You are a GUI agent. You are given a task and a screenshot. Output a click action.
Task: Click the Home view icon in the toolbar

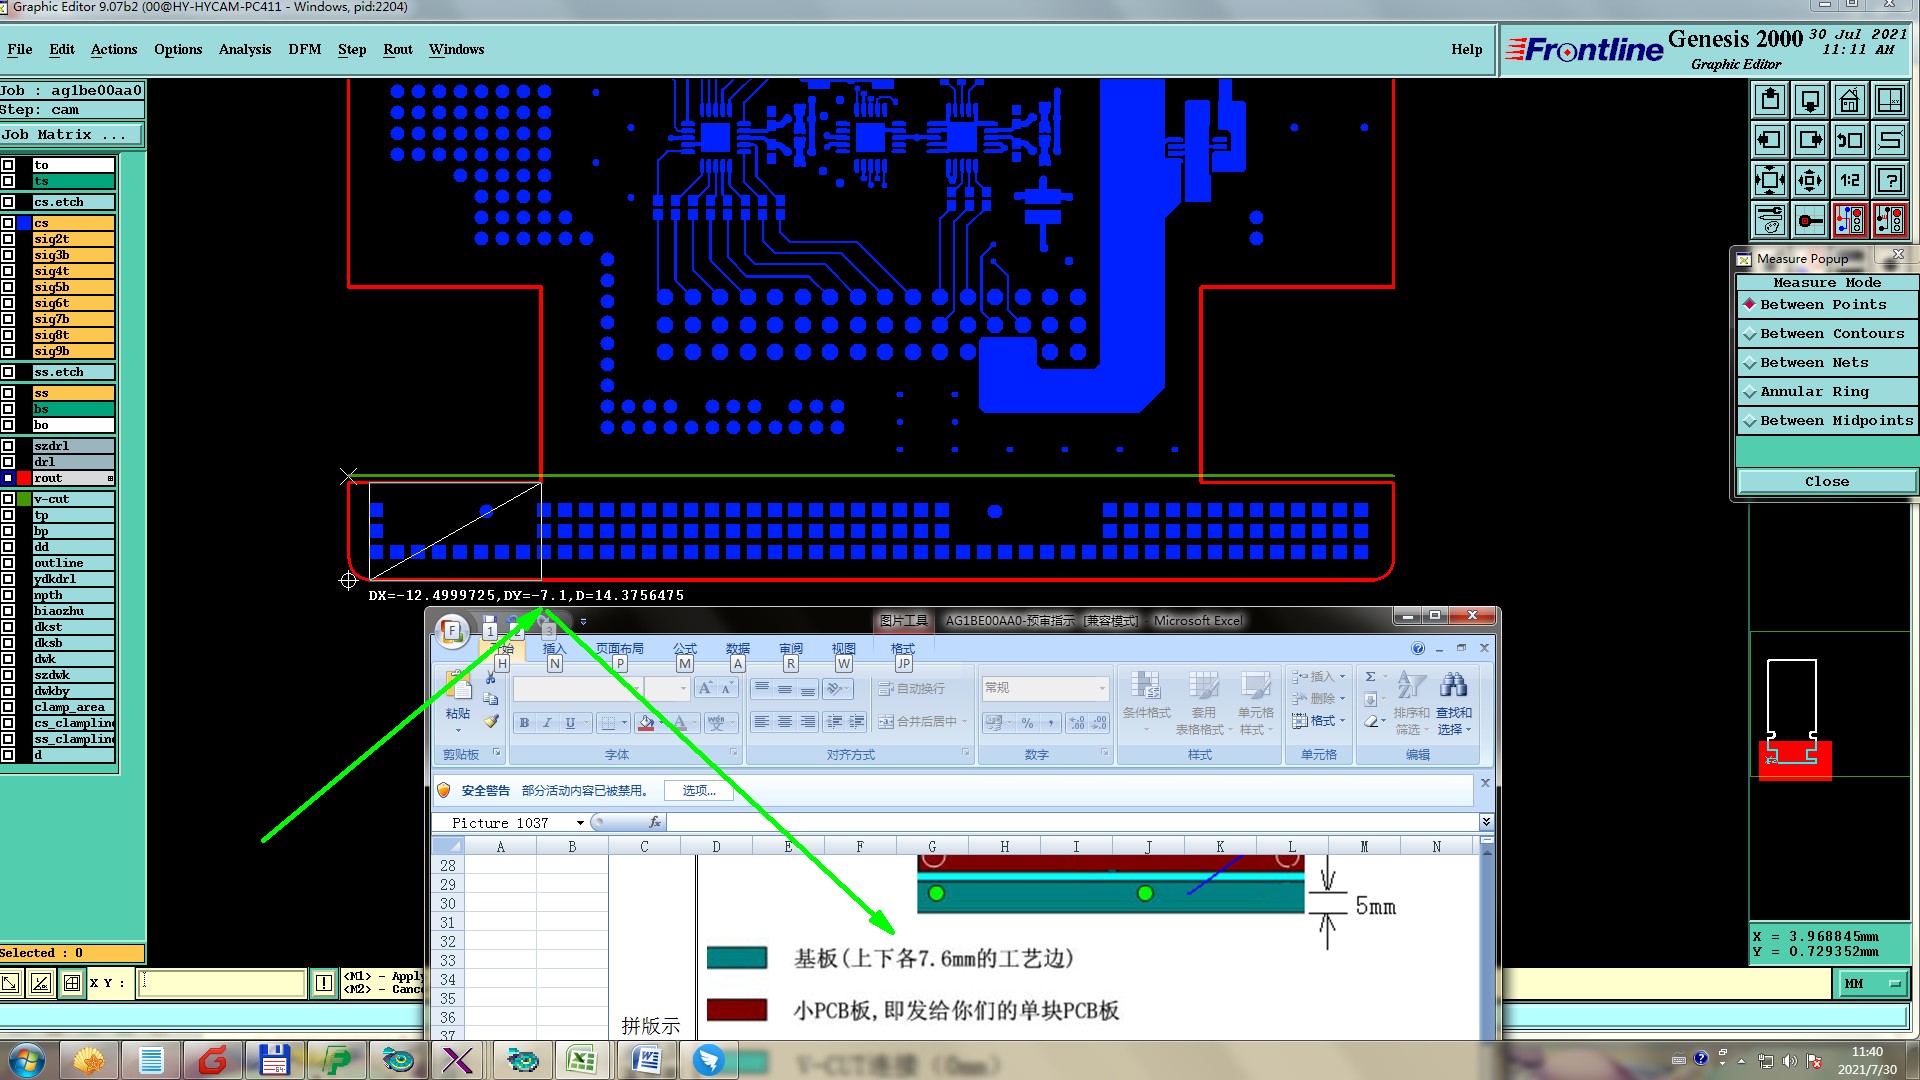(x=1849, y=101)
